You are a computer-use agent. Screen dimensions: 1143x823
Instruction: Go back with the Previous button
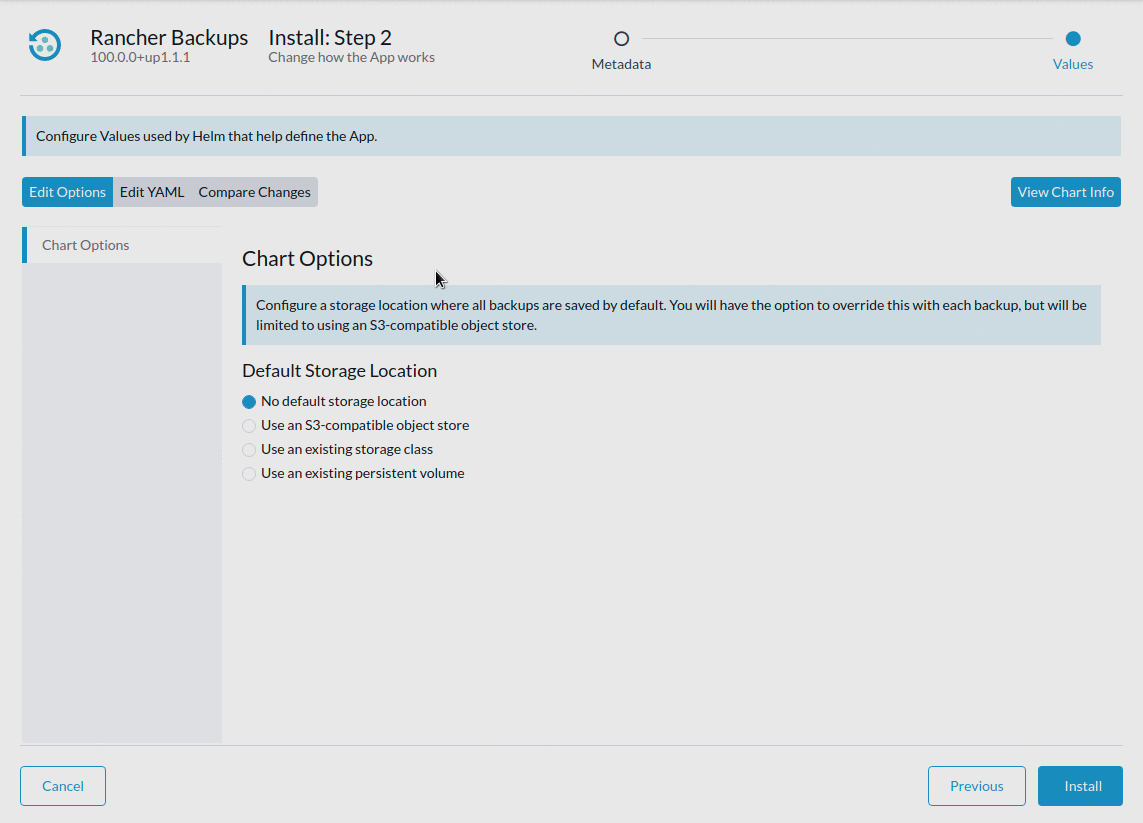click(976, 786)
